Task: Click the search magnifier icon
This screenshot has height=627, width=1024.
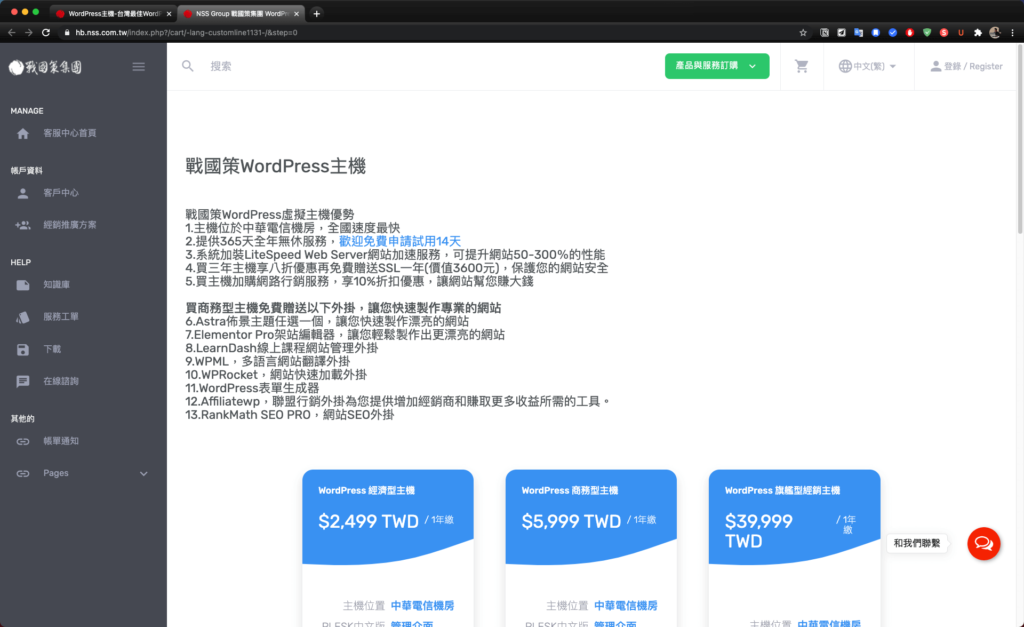Action: pos(187,66)
